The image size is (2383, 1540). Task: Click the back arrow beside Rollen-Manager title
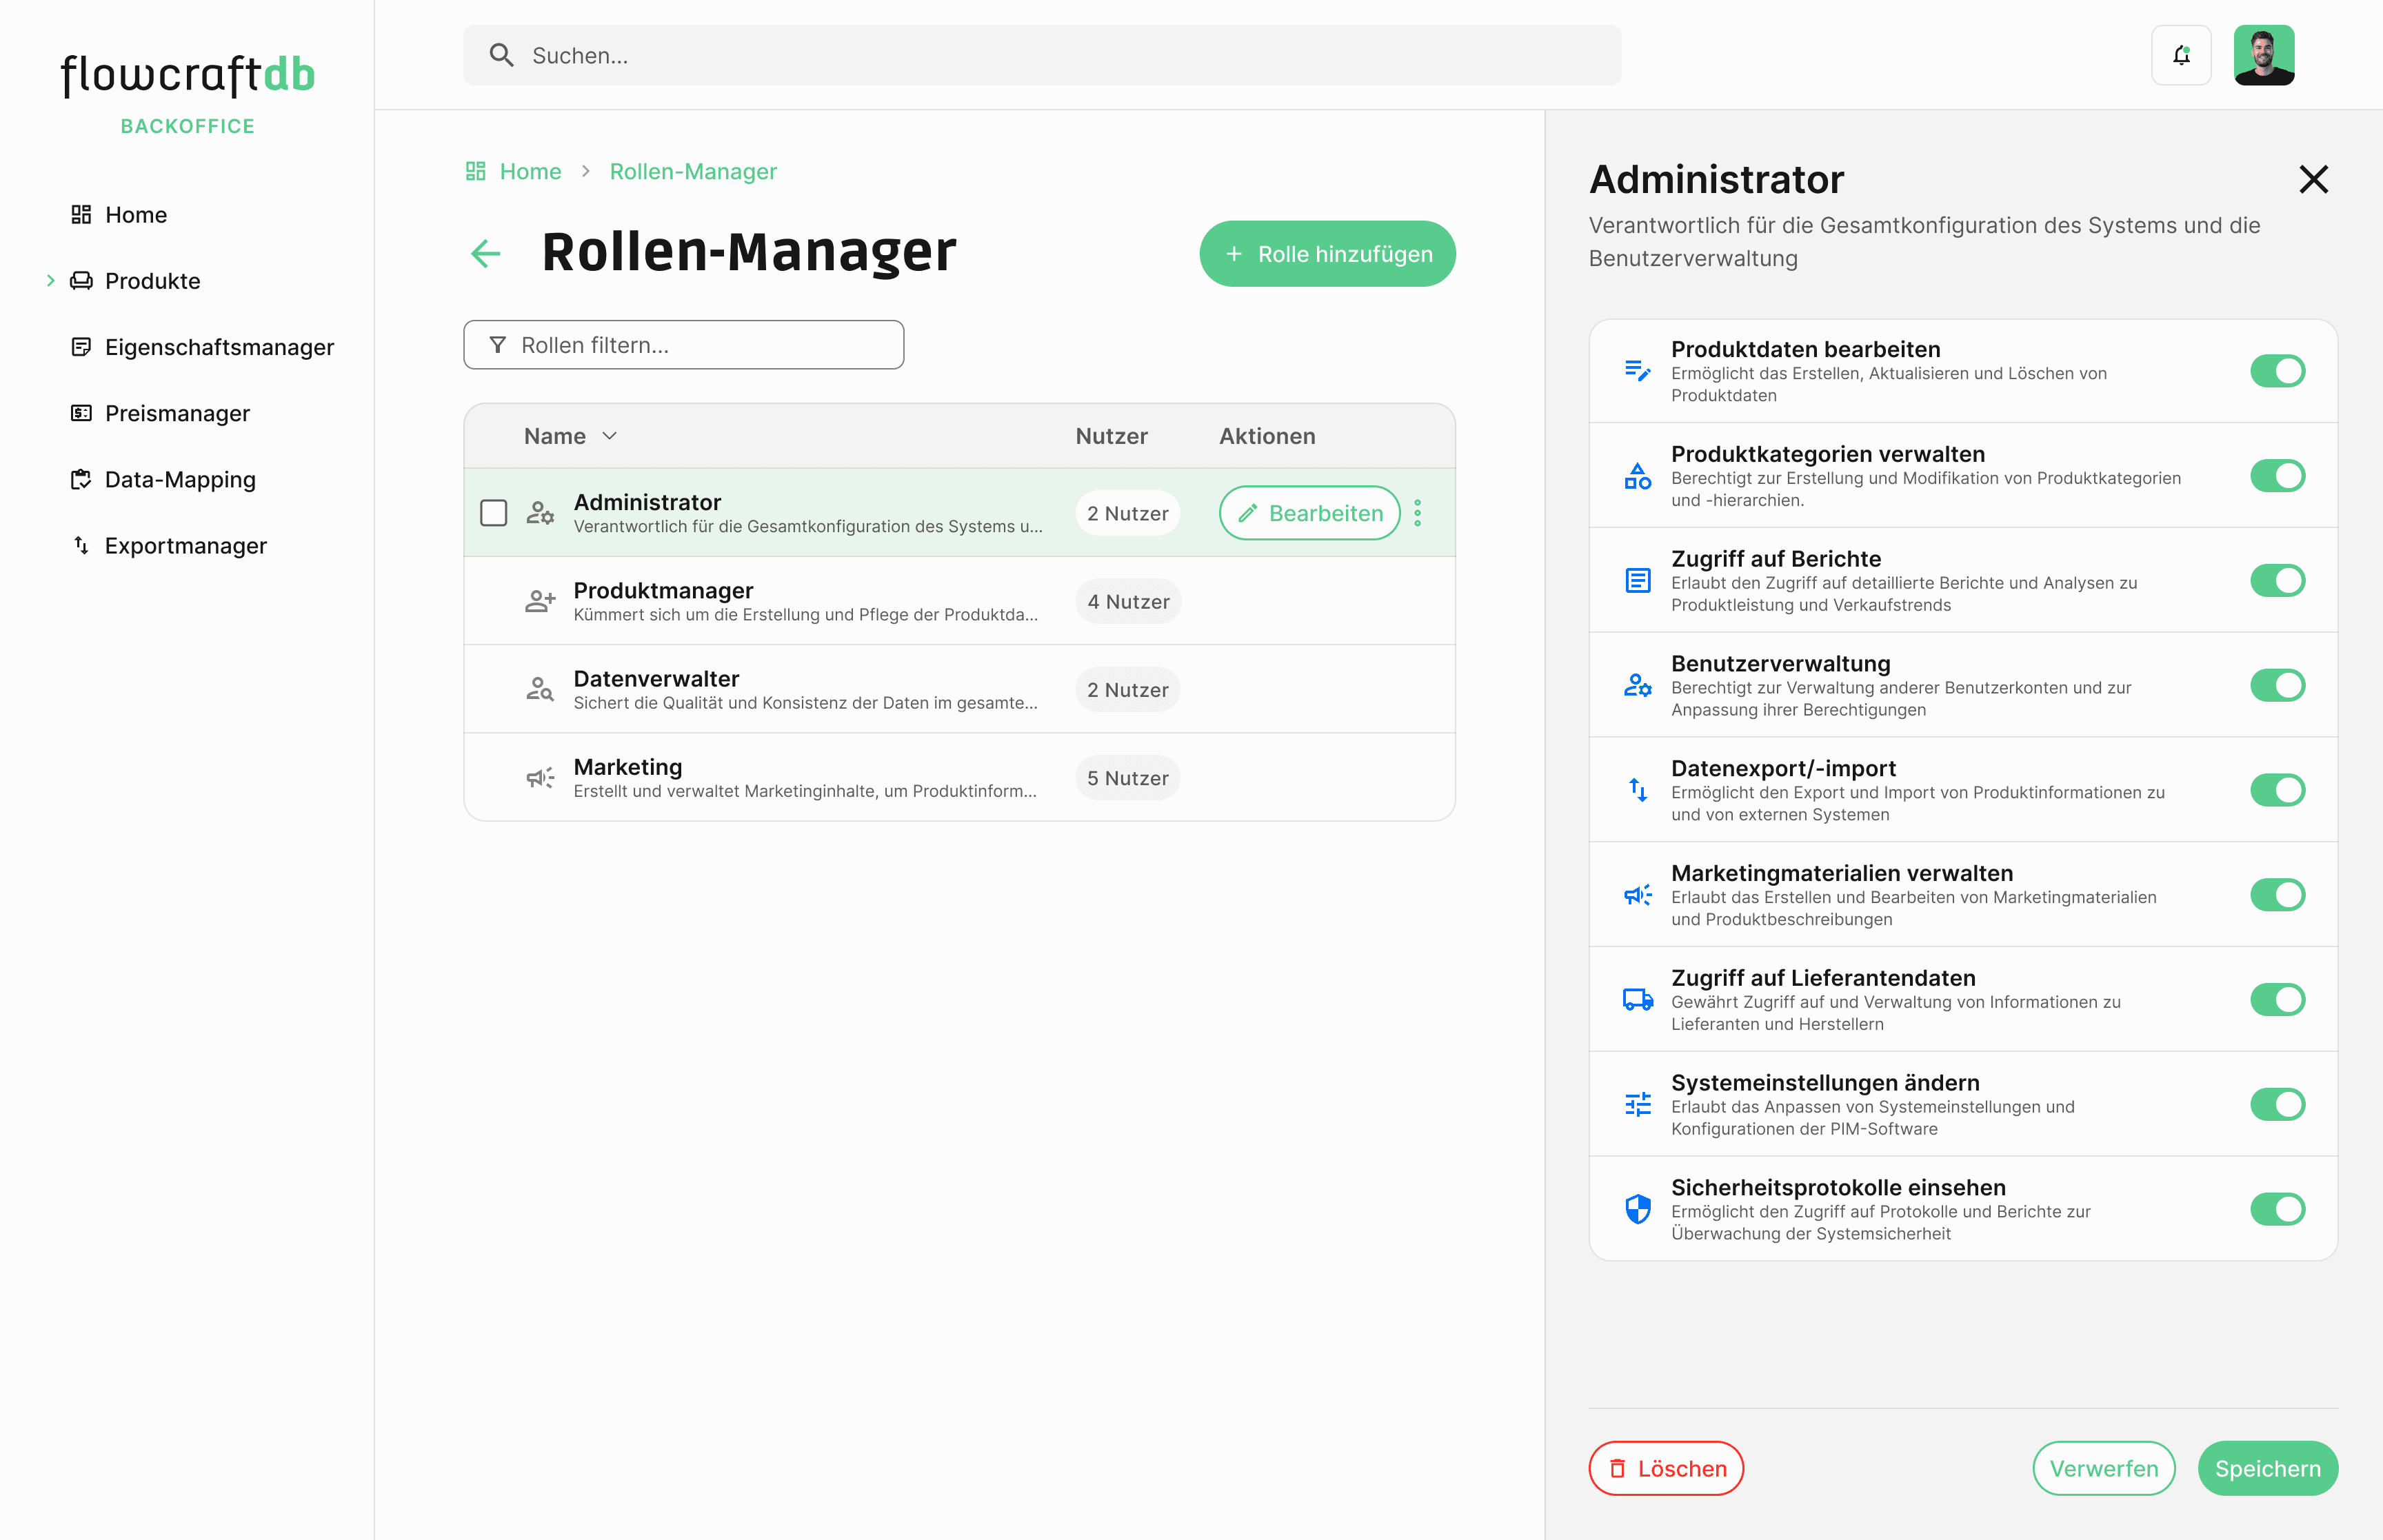(x=486, y=253)
